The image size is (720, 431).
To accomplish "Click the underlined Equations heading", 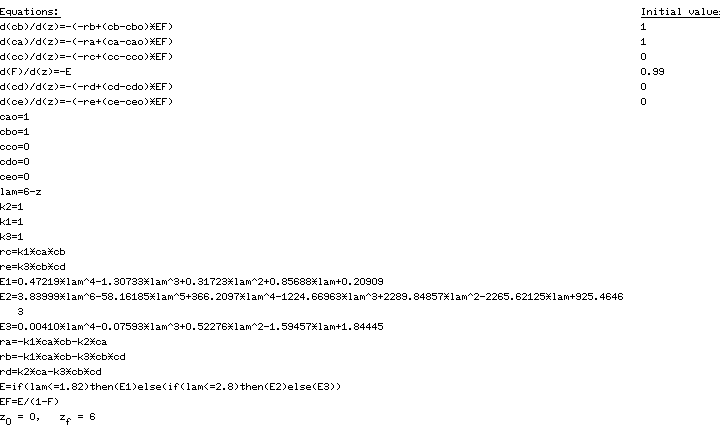I will 29,11.
